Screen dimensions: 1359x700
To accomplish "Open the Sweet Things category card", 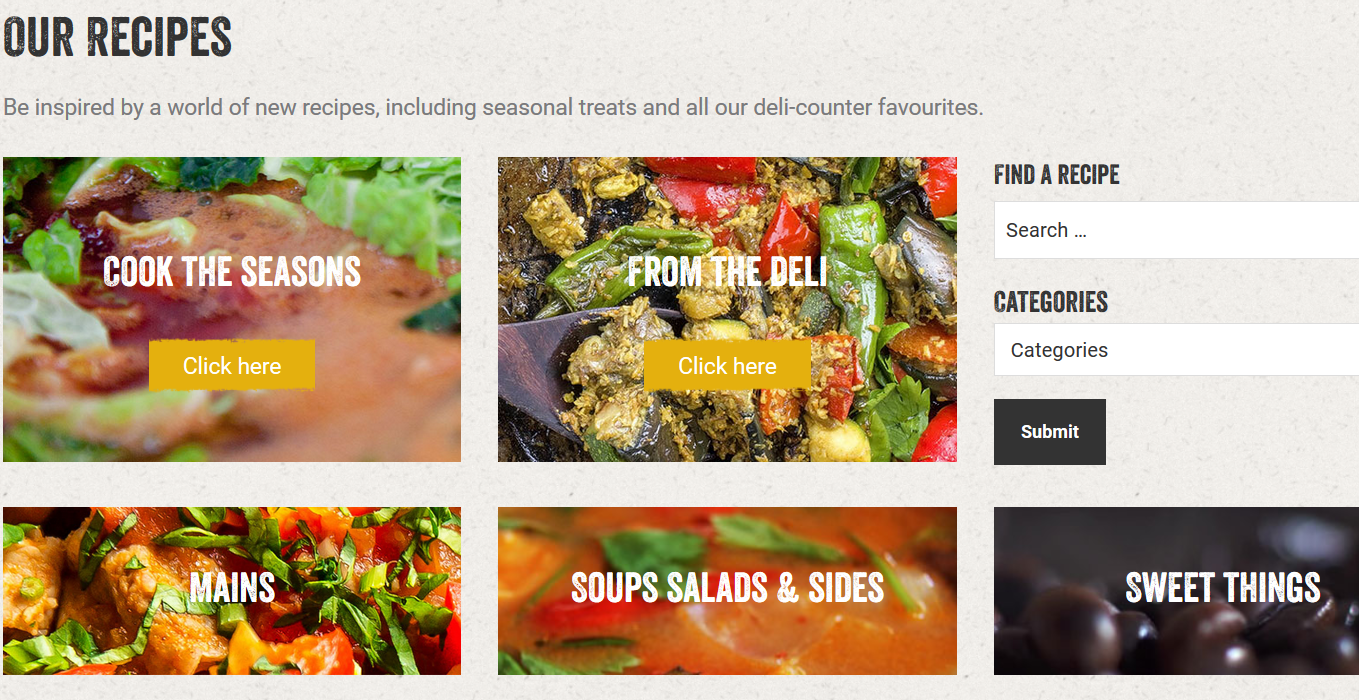I will pyautogui.click(x=1176, y=591).
